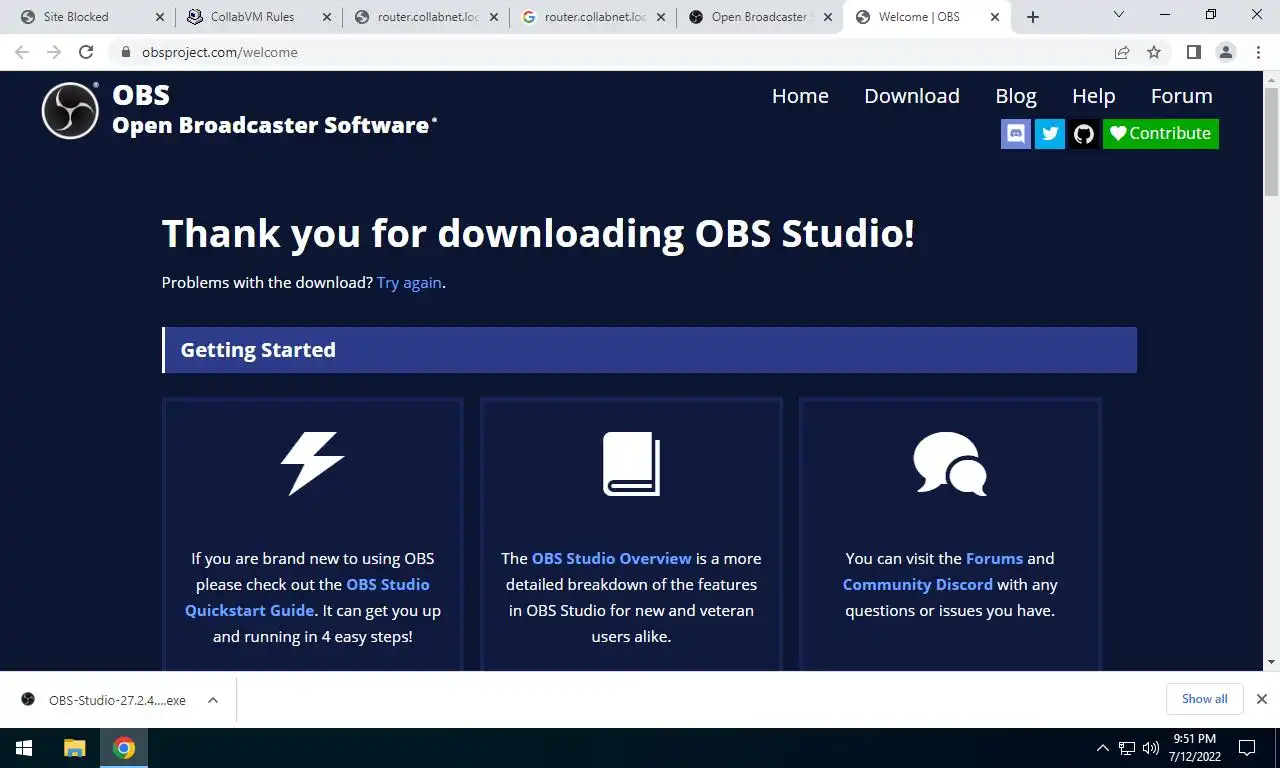Switch to the Open Broadcaster tab

click(x=759, y=17)
